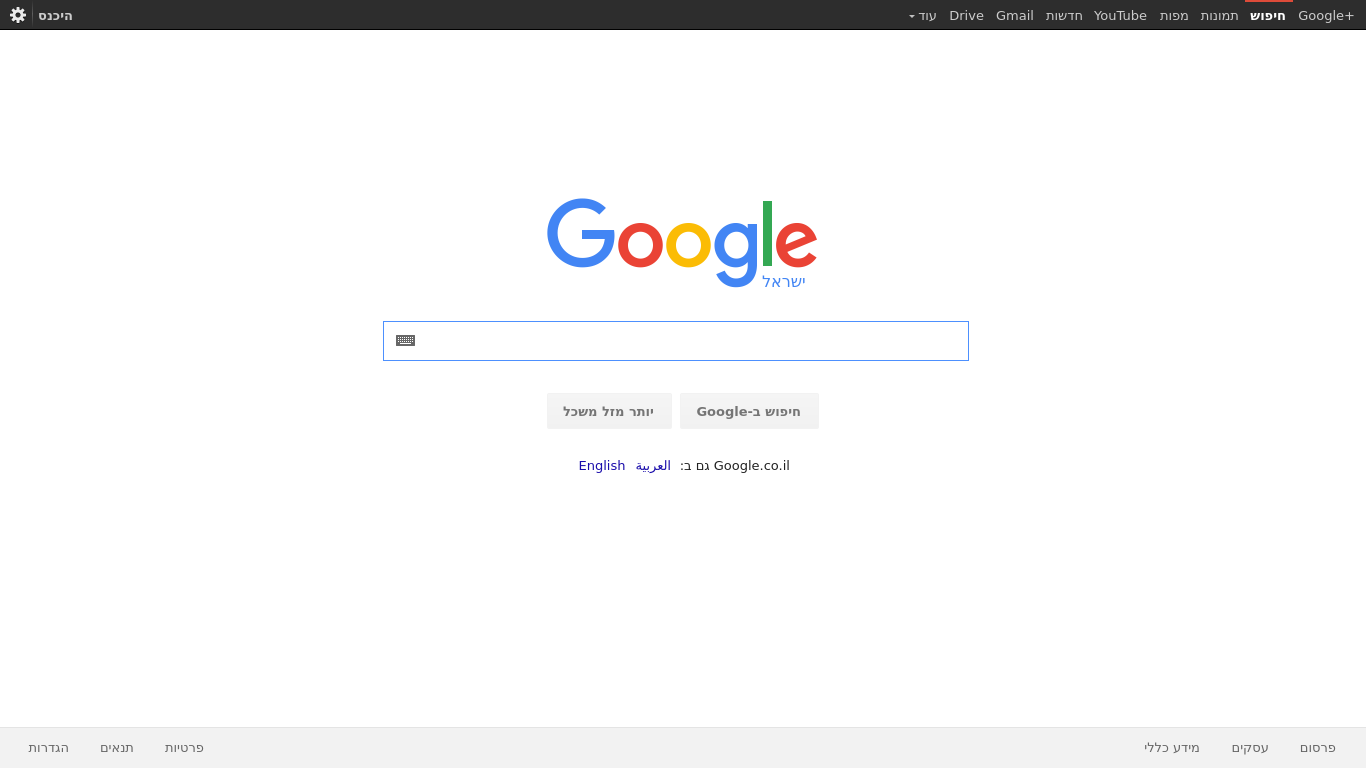This screenshot has width=1366, height=768.
Task: Open the settings gear icon
Action: (x=18, y=15)
